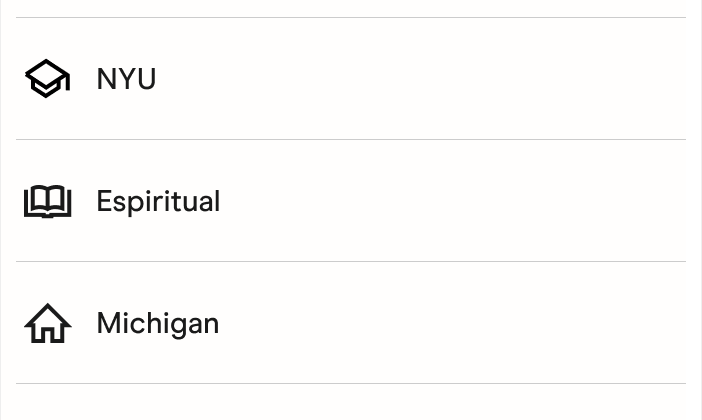Click the open book icon beside Espiritual
This screenshot has width=702, height=420.
coord(47,201)
